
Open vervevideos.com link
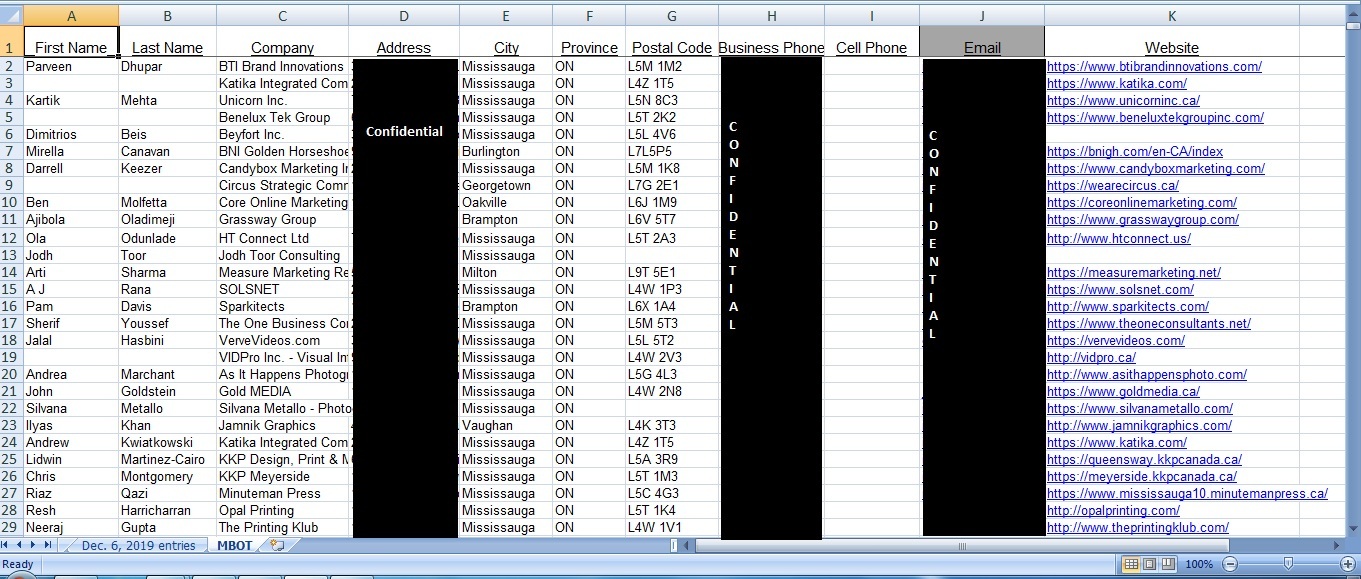coord(1116,341)
